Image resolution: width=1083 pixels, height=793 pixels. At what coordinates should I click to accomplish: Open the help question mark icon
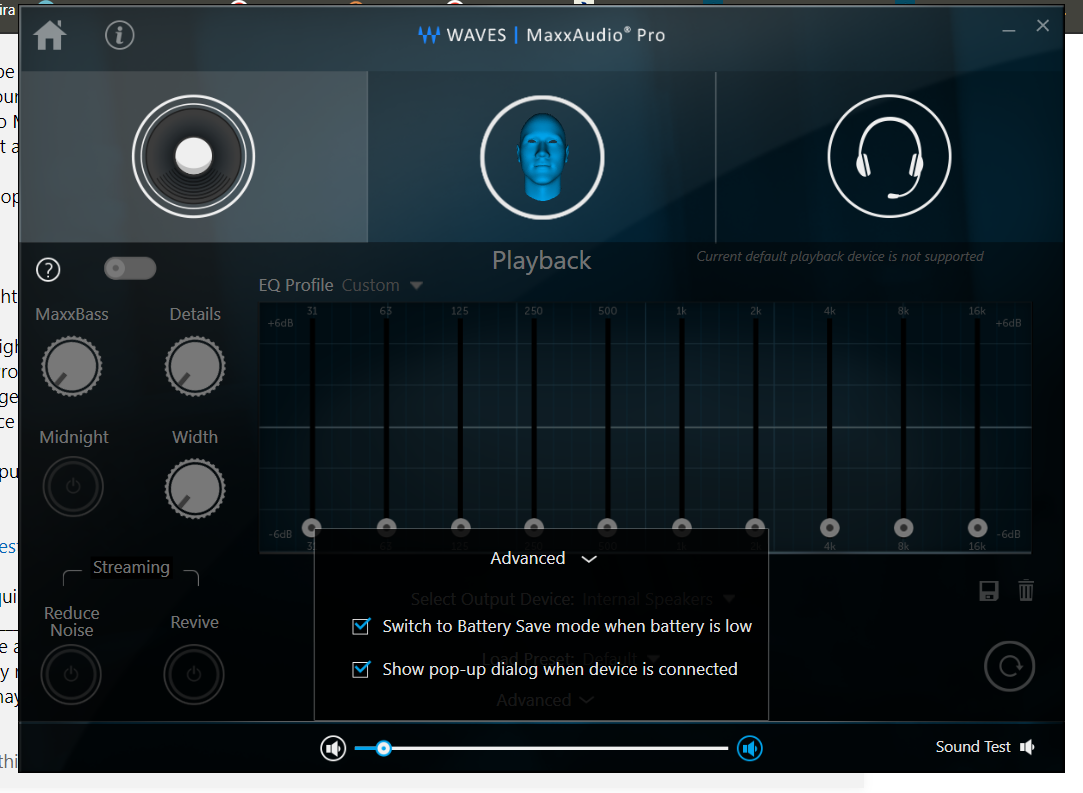pyautogui.click(x=48, y=269)
